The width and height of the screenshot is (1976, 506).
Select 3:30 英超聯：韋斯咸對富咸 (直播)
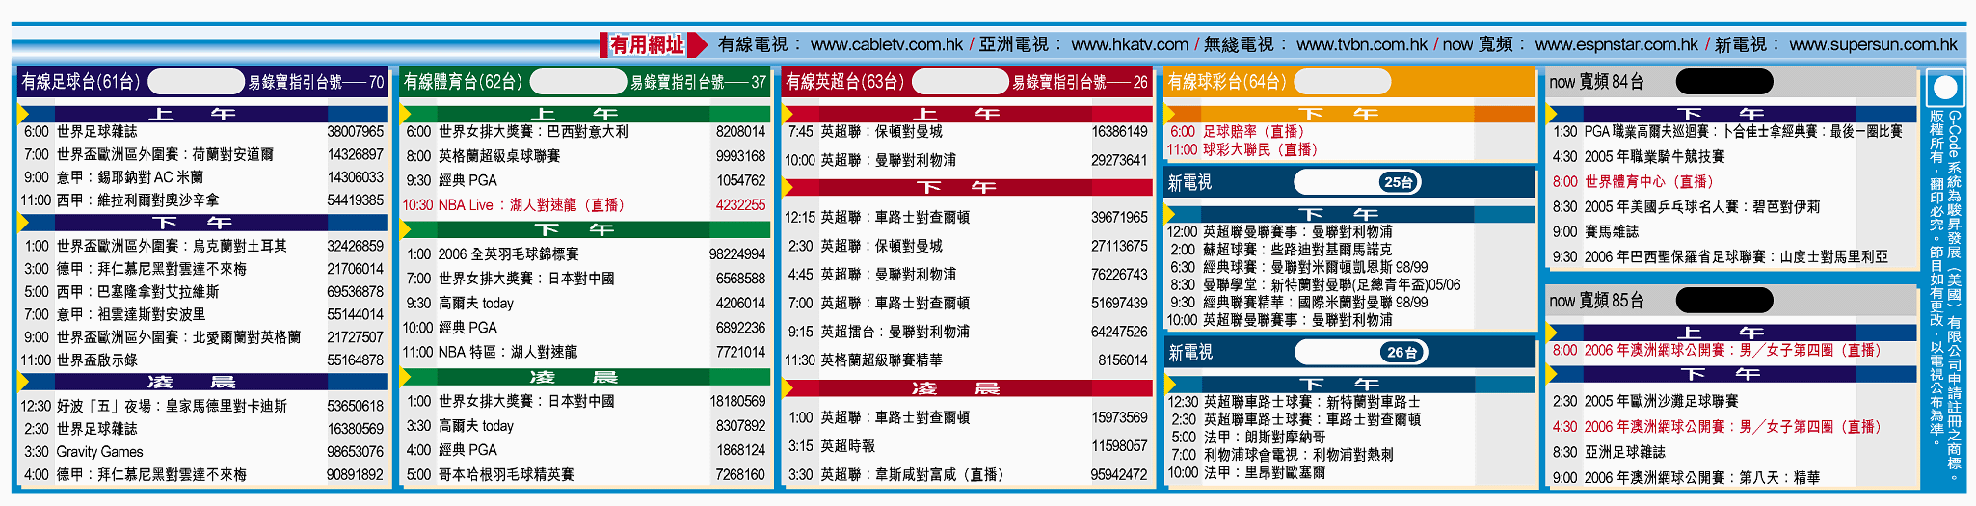pyautogui.click(x=967, y=475)
